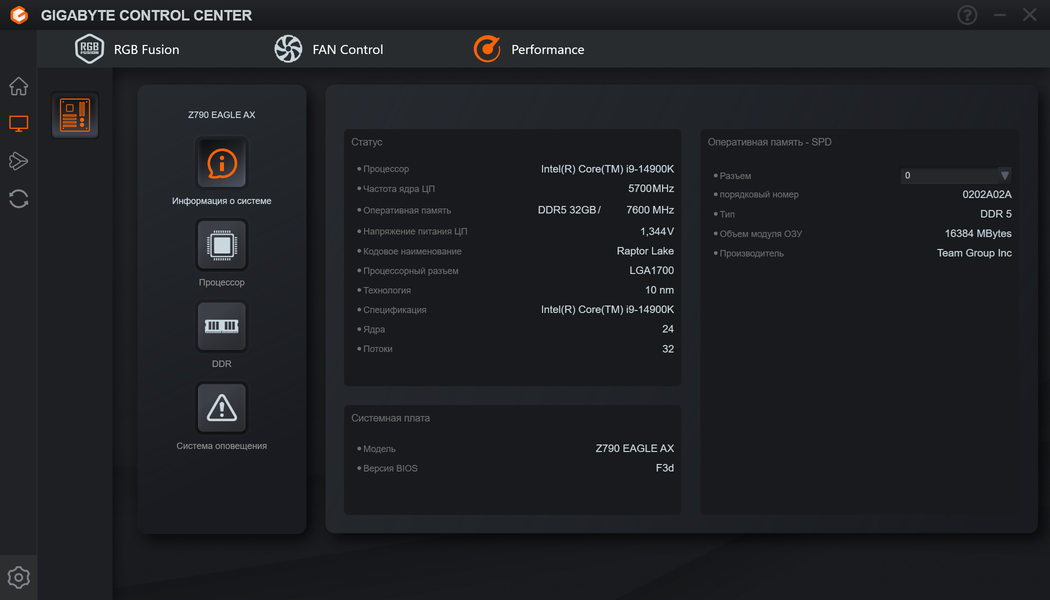Click the fan icon beside FAN Control

pos(288,49)
